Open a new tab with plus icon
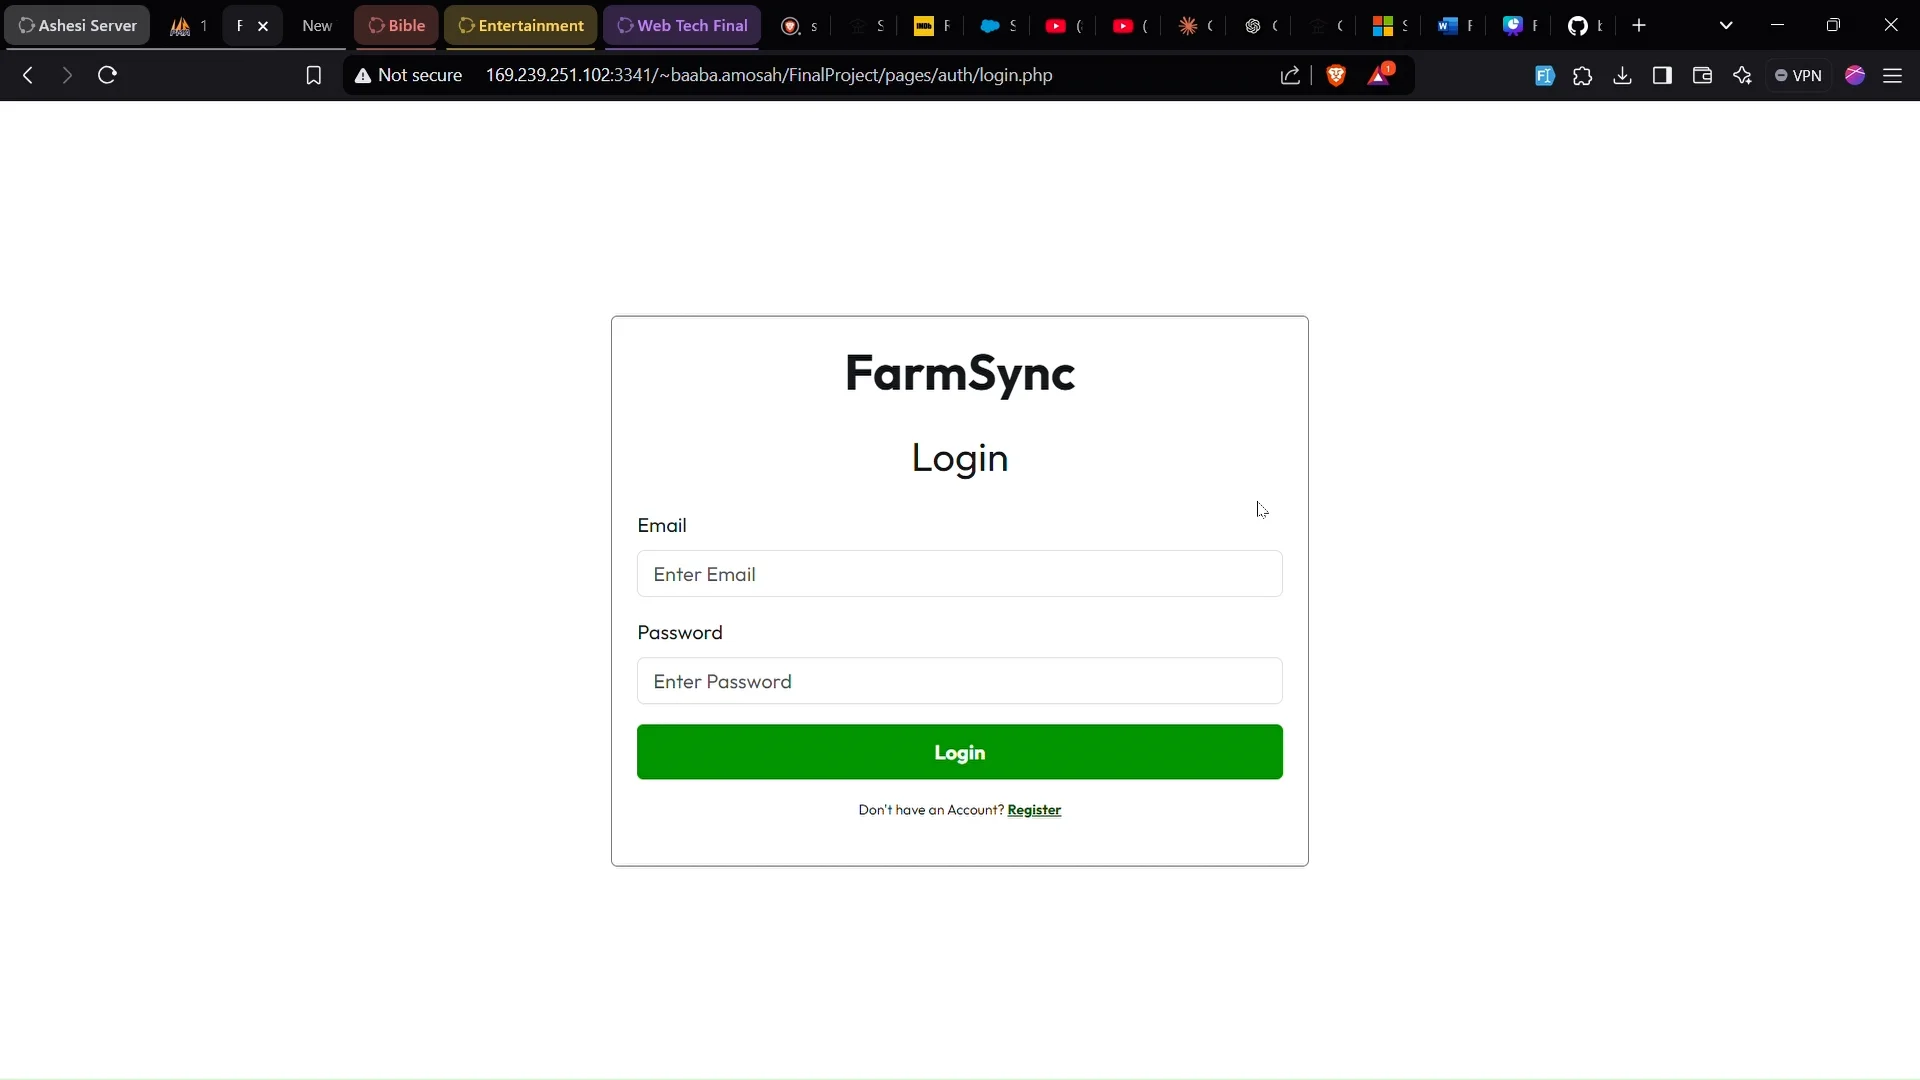 tap(1638, 25)
